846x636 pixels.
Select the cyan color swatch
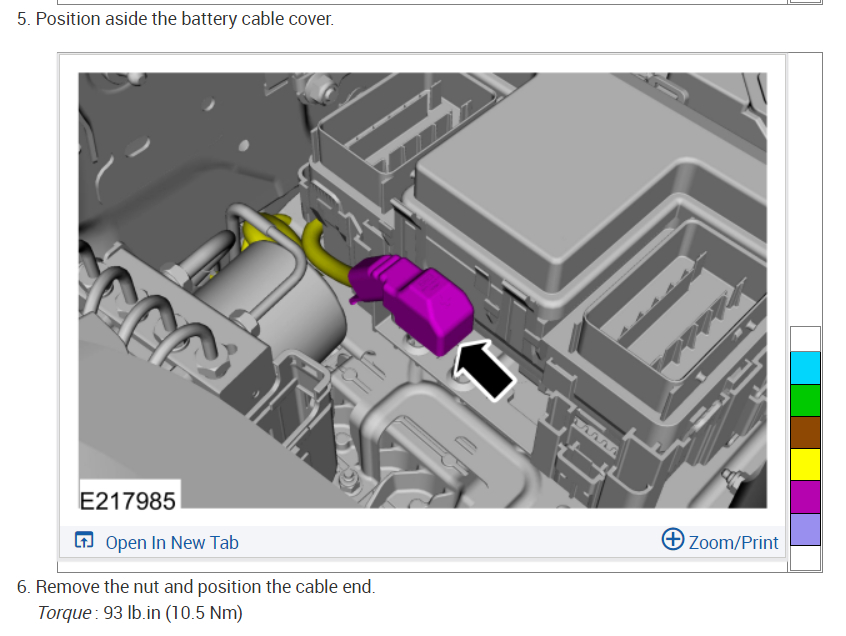805,367
